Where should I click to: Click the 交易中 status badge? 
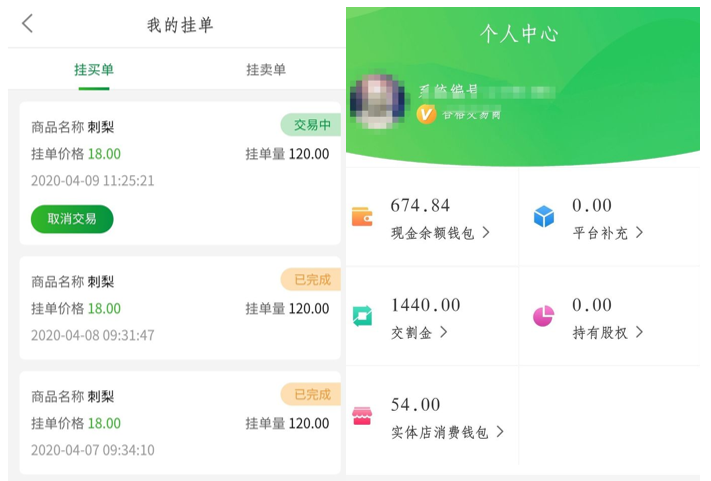coord(310,125)
